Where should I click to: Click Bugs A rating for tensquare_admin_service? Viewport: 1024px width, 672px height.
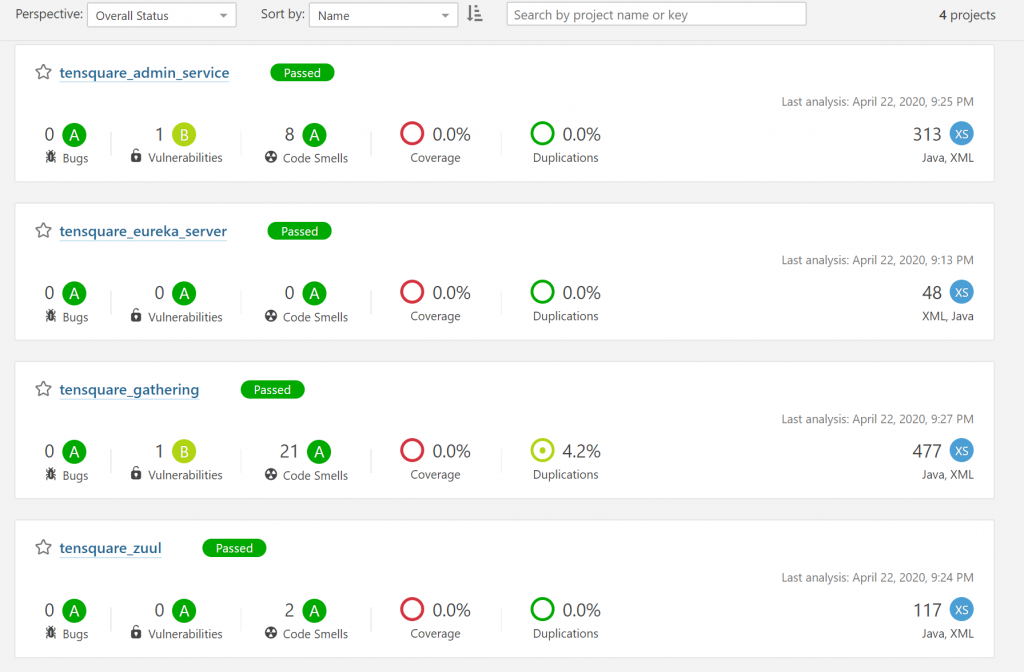pos(74,135)
